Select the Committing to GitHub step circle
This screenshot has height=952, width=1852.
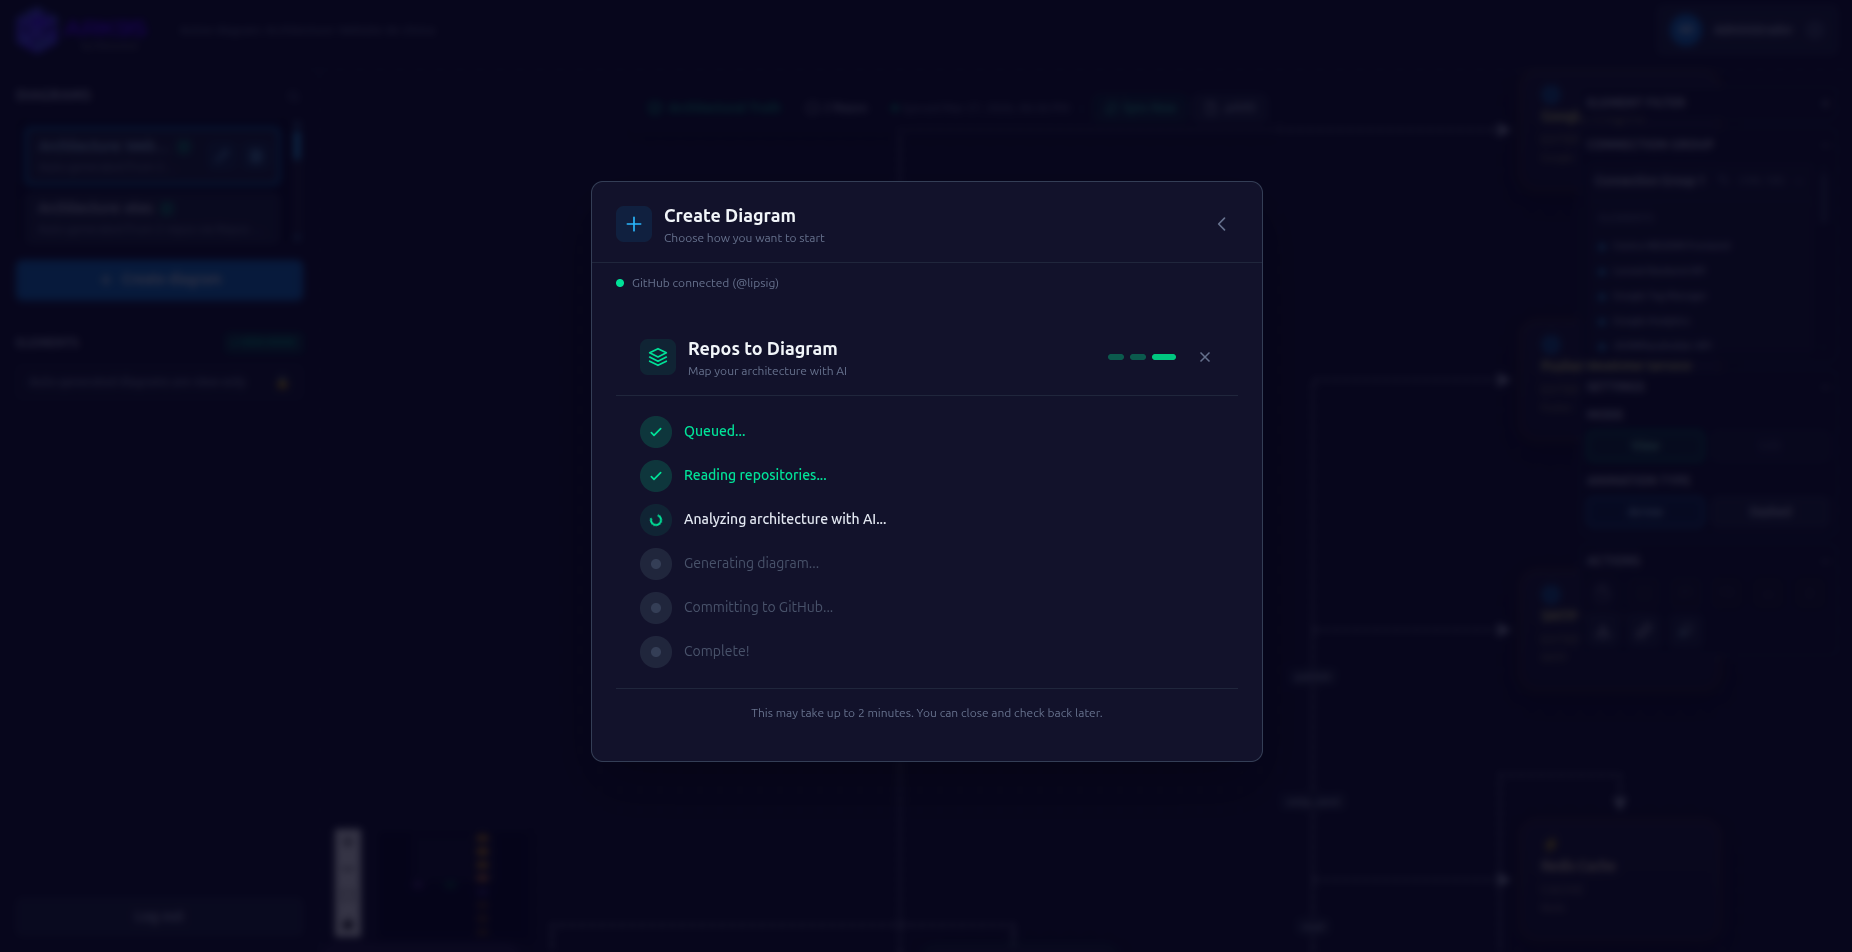tap(656, 607)
